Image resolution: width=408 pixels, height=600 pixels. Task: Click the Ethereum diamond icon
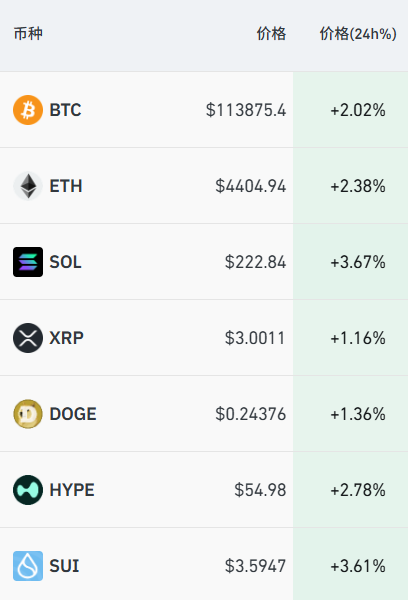click(28, 186)
